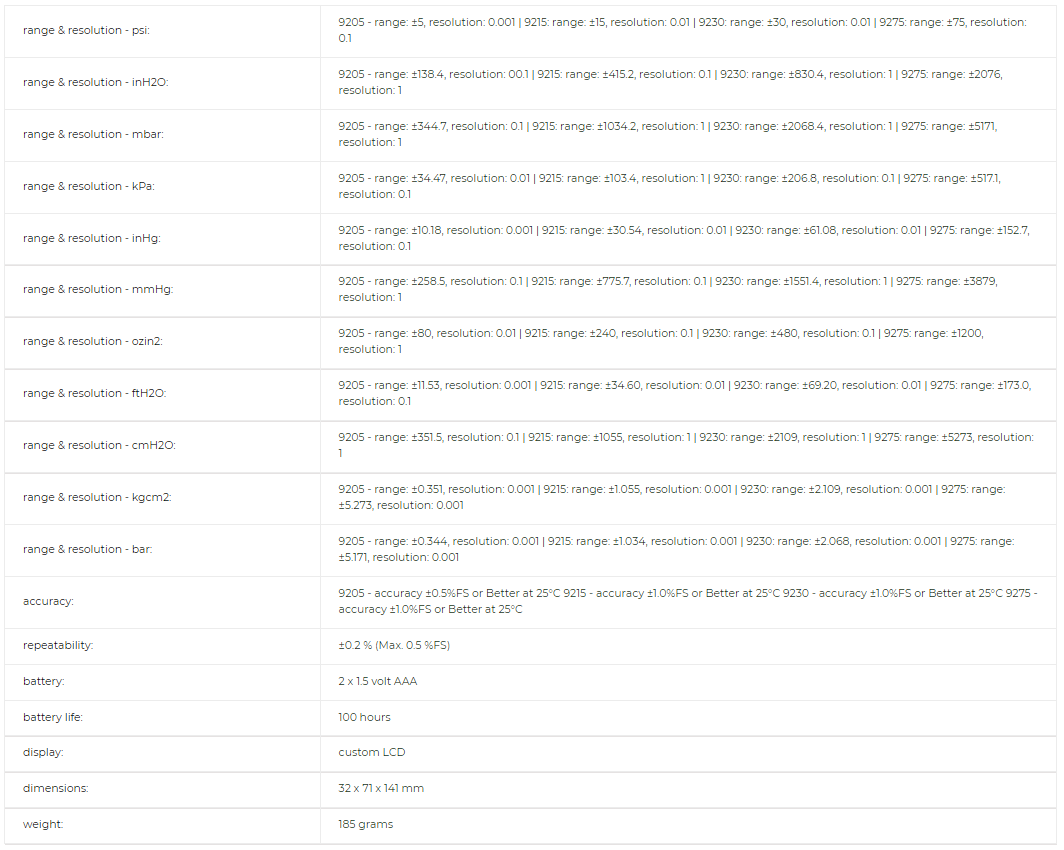The width and height of the screenshot is (1064, 850).
Task: Click the 'battery life:' row label
Action: tap(53, 718)
